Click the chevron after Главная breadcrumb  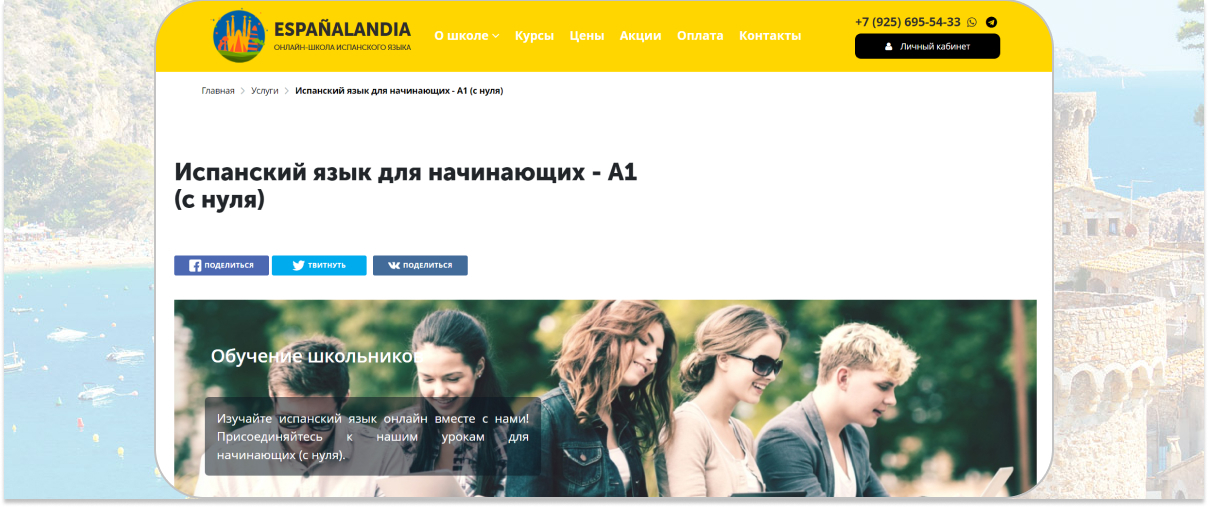pyautogui.click(x=242, y=91)
